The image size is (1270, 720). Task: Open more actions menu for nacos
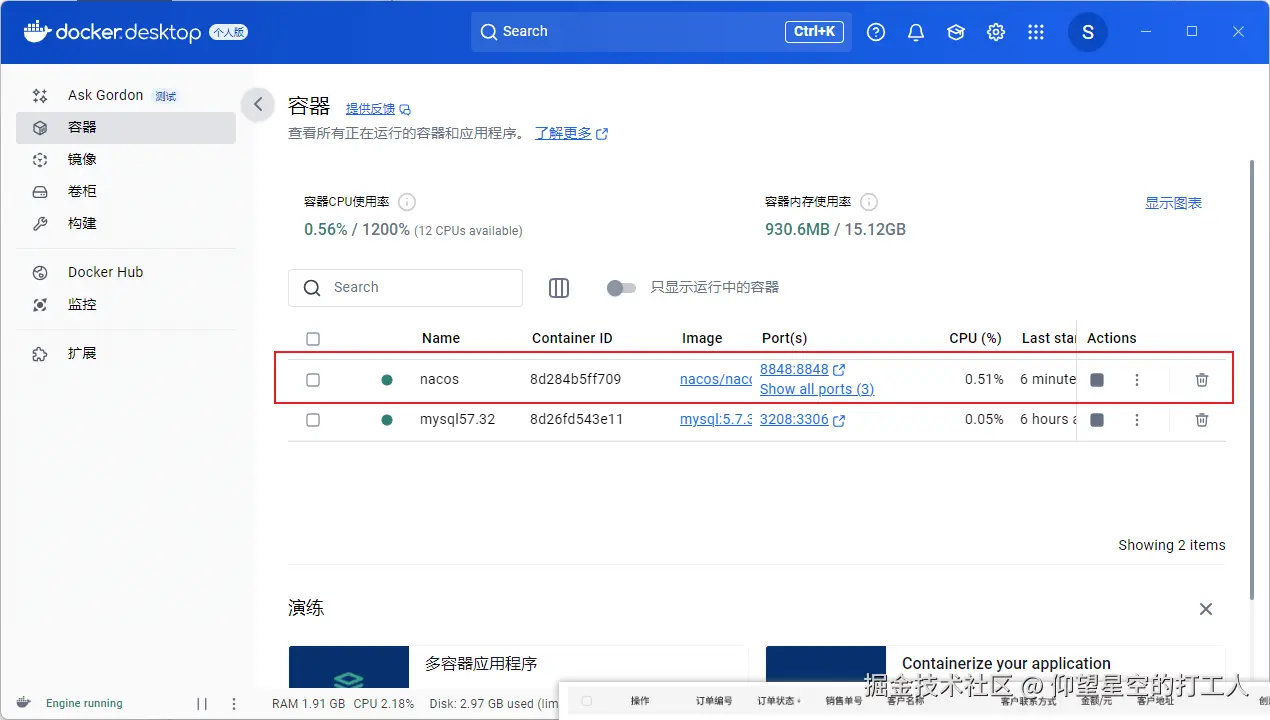1137,380
